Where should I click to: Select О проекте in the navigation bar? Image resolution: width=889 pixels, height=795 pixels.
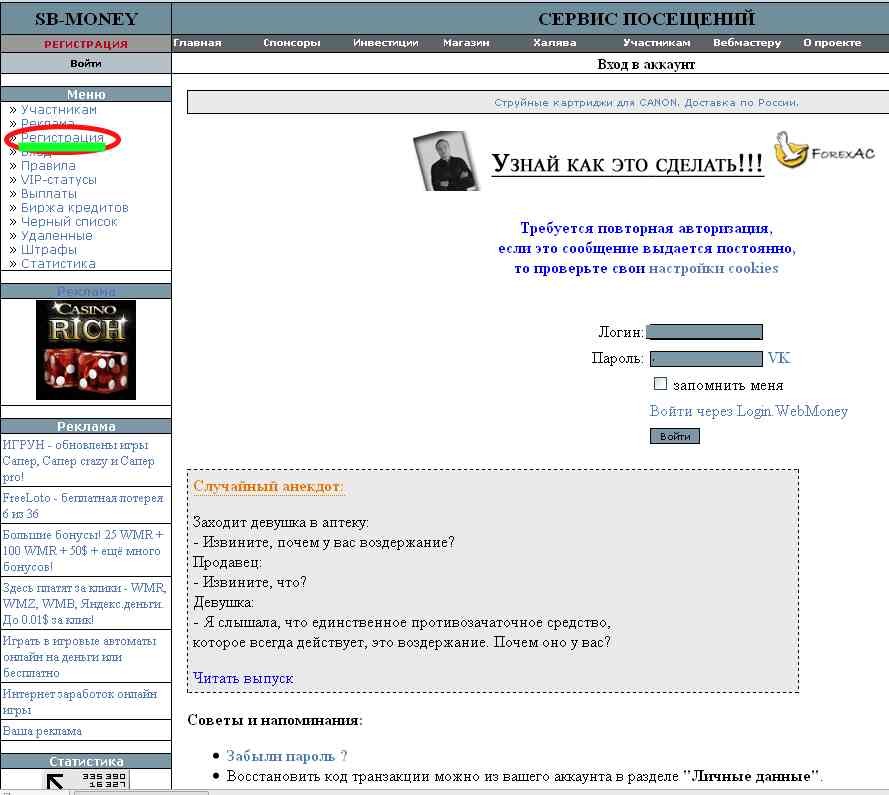pos(832,43)
